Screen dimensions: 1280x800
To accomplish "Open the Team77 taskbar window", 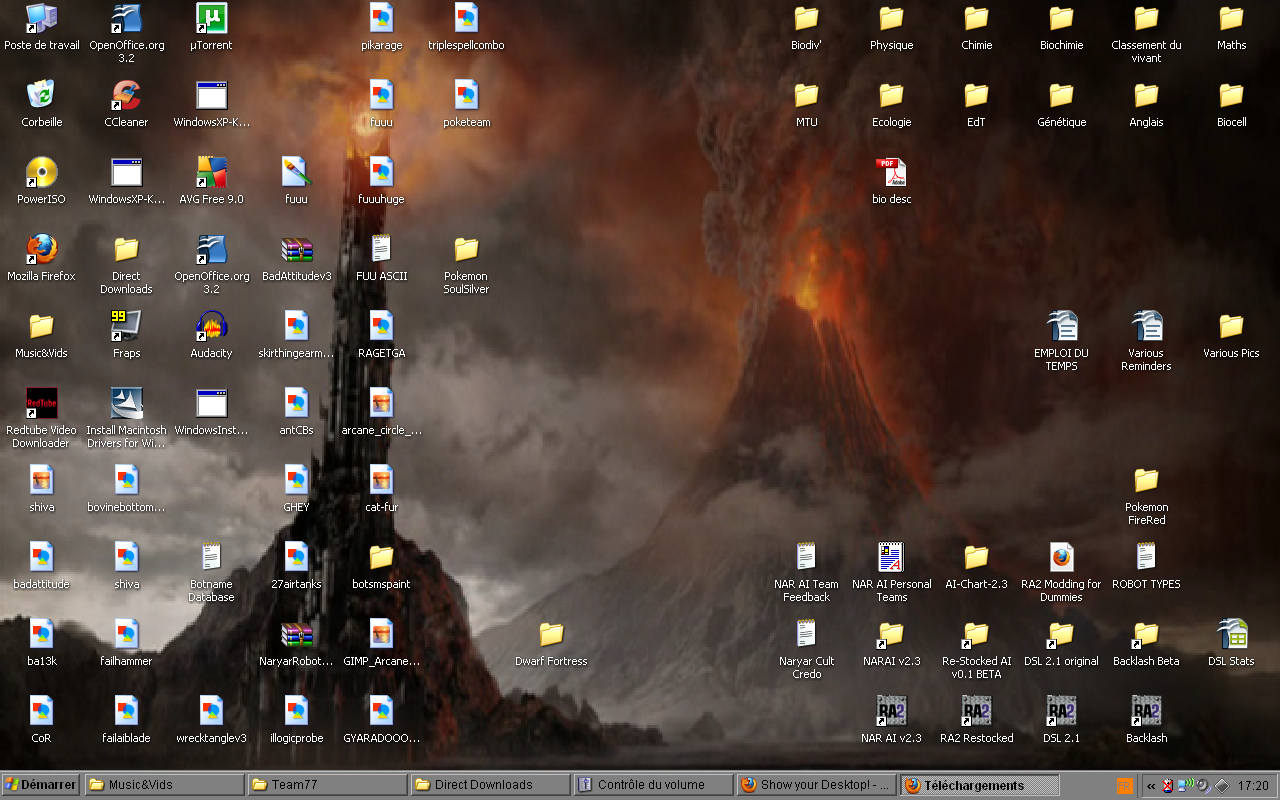I will tap(327, 785).
